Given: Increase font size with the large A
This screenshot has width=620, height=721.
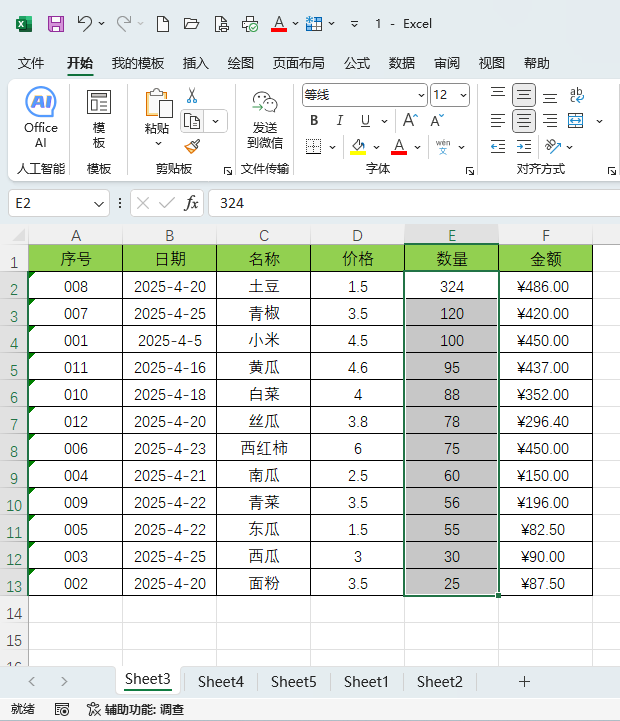Looking at the screenshot, I should point(410,120).
